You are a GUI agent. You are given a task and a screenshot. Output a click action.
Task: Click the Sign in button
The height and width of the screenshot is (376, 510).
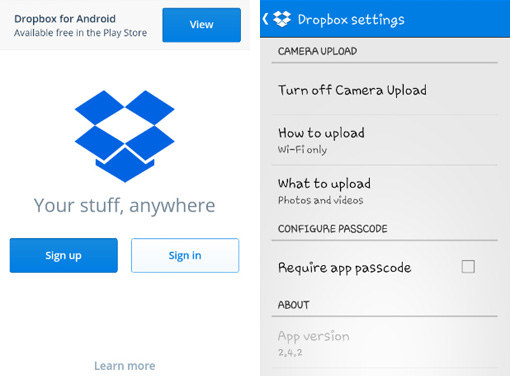point(185,255)
